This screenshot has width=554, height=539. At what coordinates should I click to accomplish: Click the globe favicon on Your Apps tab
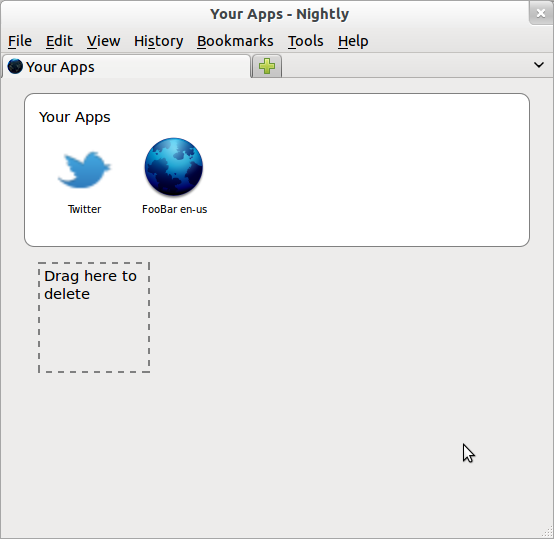click(x=15, y=66)
